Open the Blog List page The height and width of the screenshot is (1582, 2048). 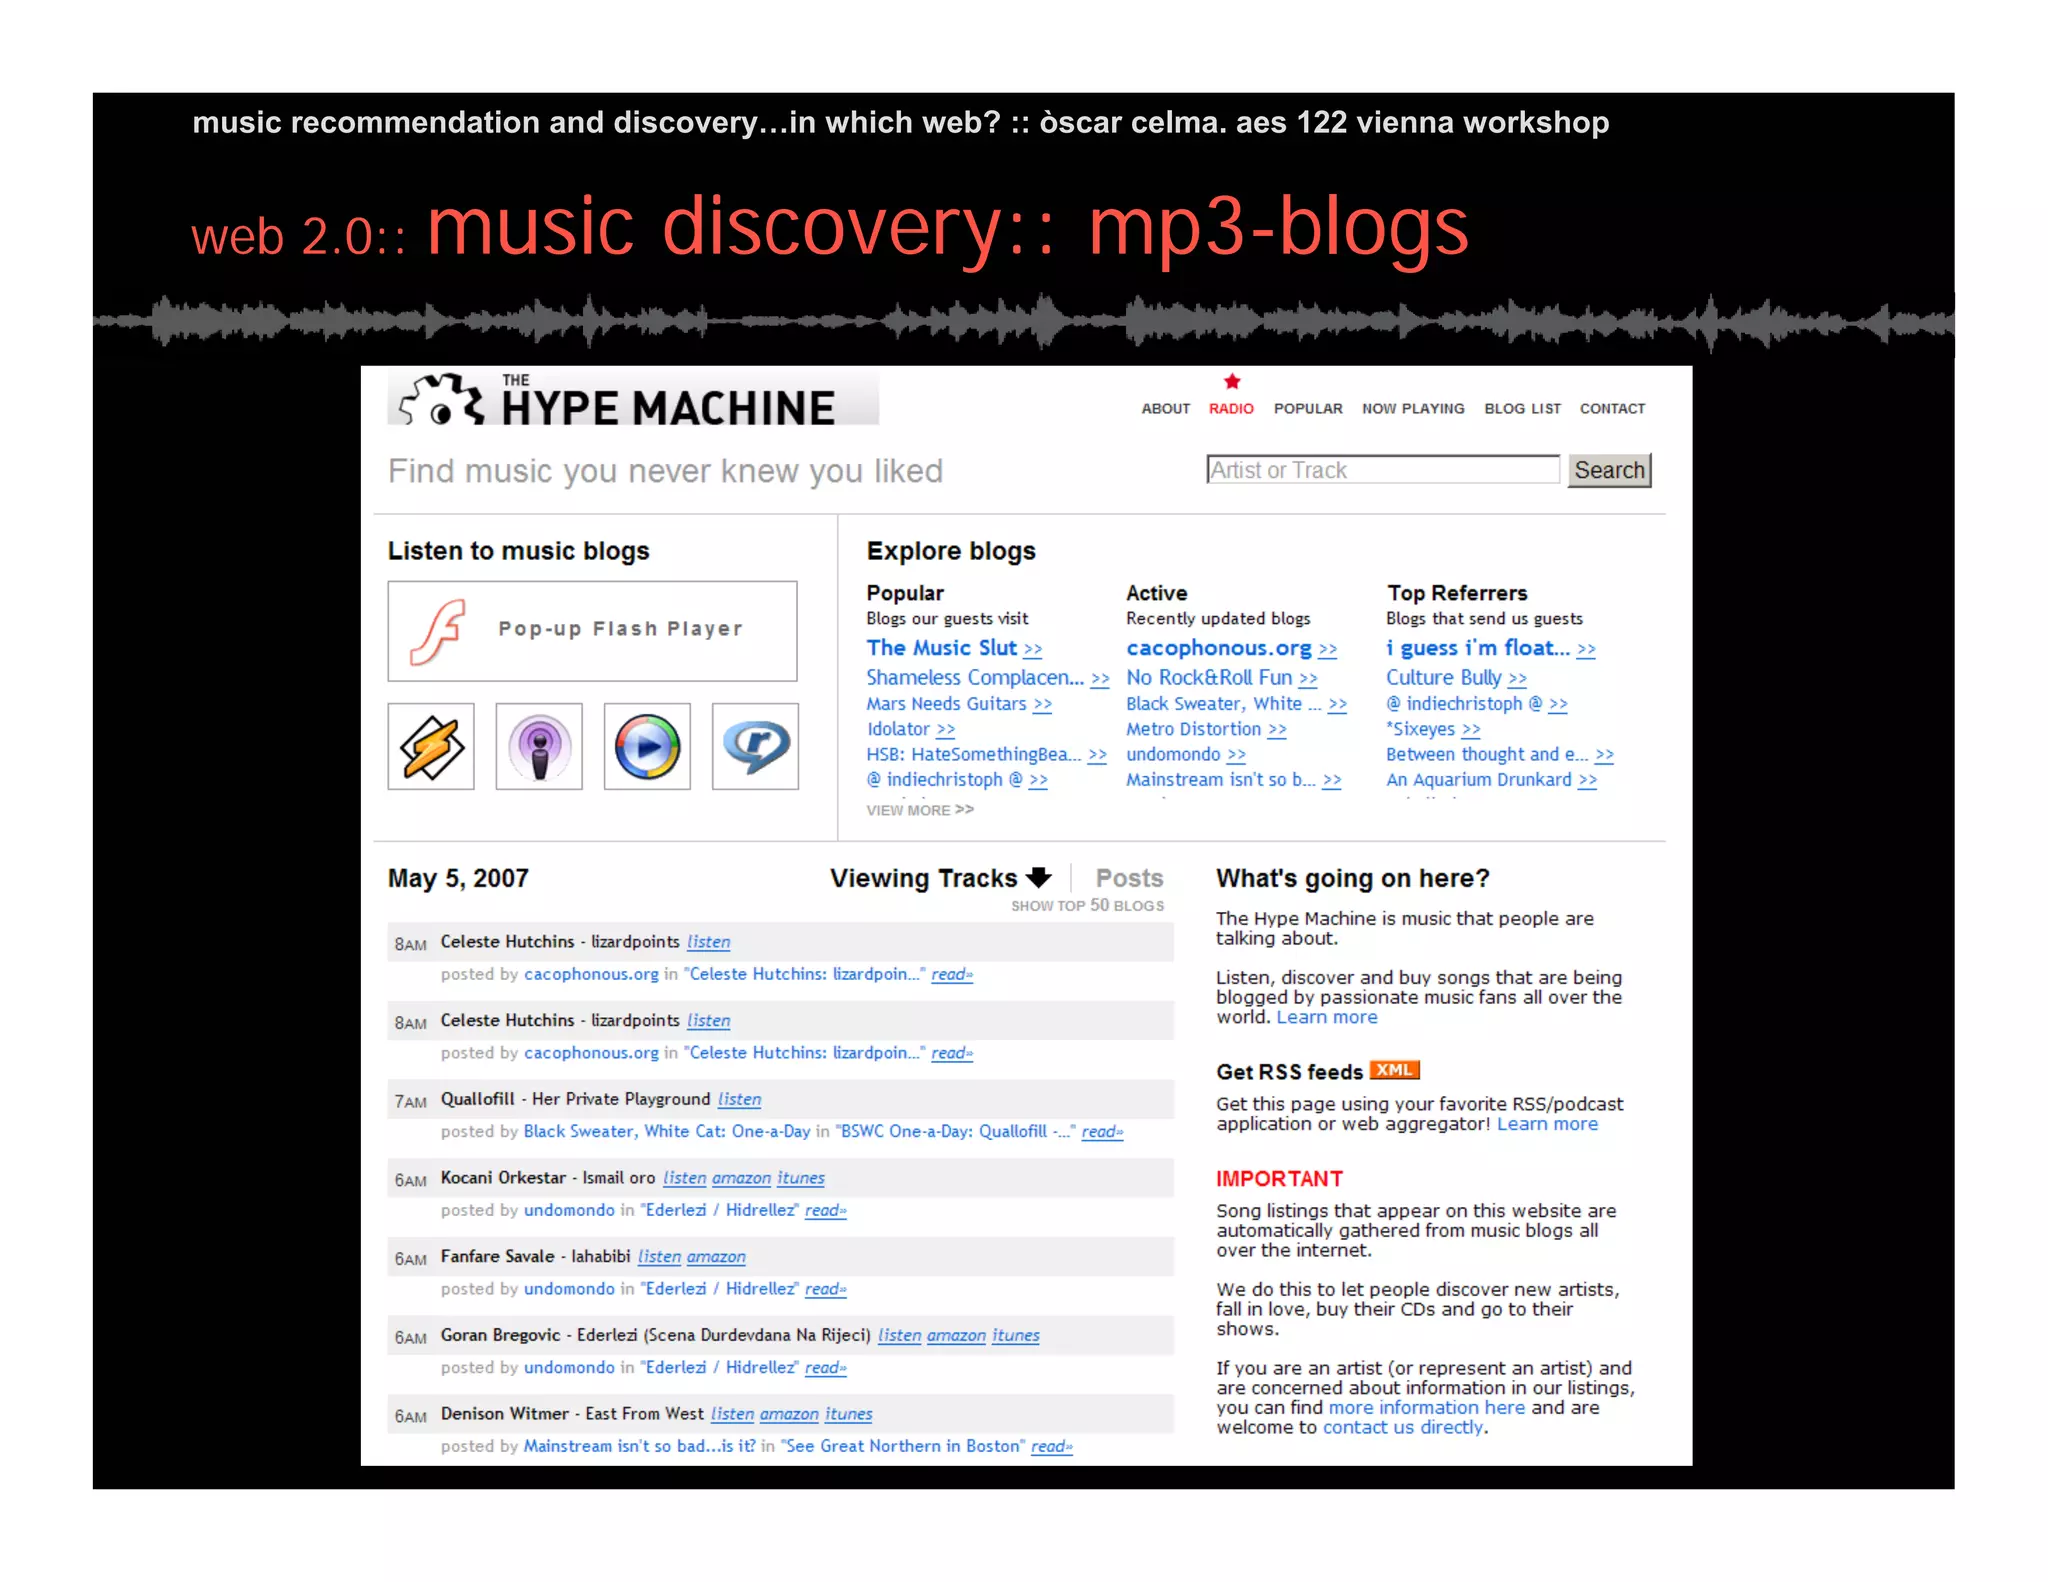(1522, 408)
